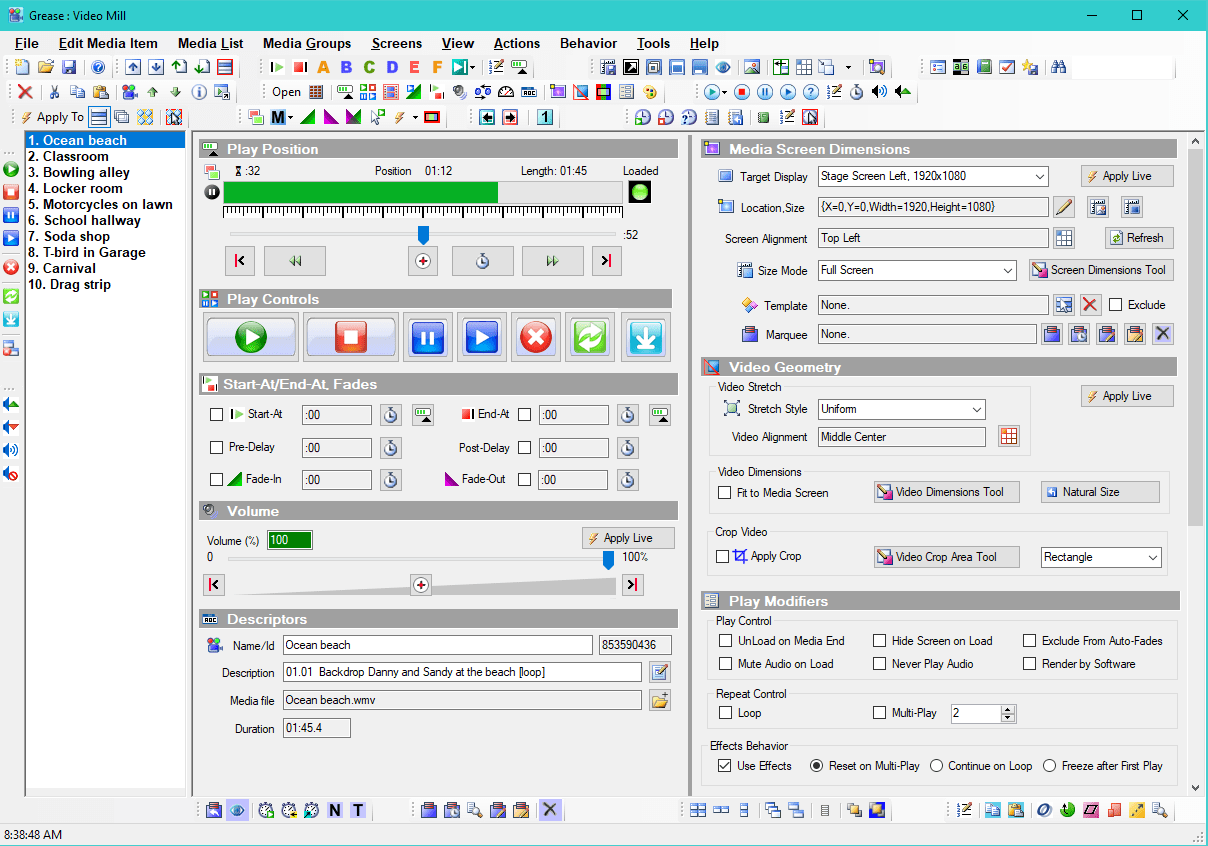Click the Natural Size button
The image size is (1208, 846).
click(1100, 492)
